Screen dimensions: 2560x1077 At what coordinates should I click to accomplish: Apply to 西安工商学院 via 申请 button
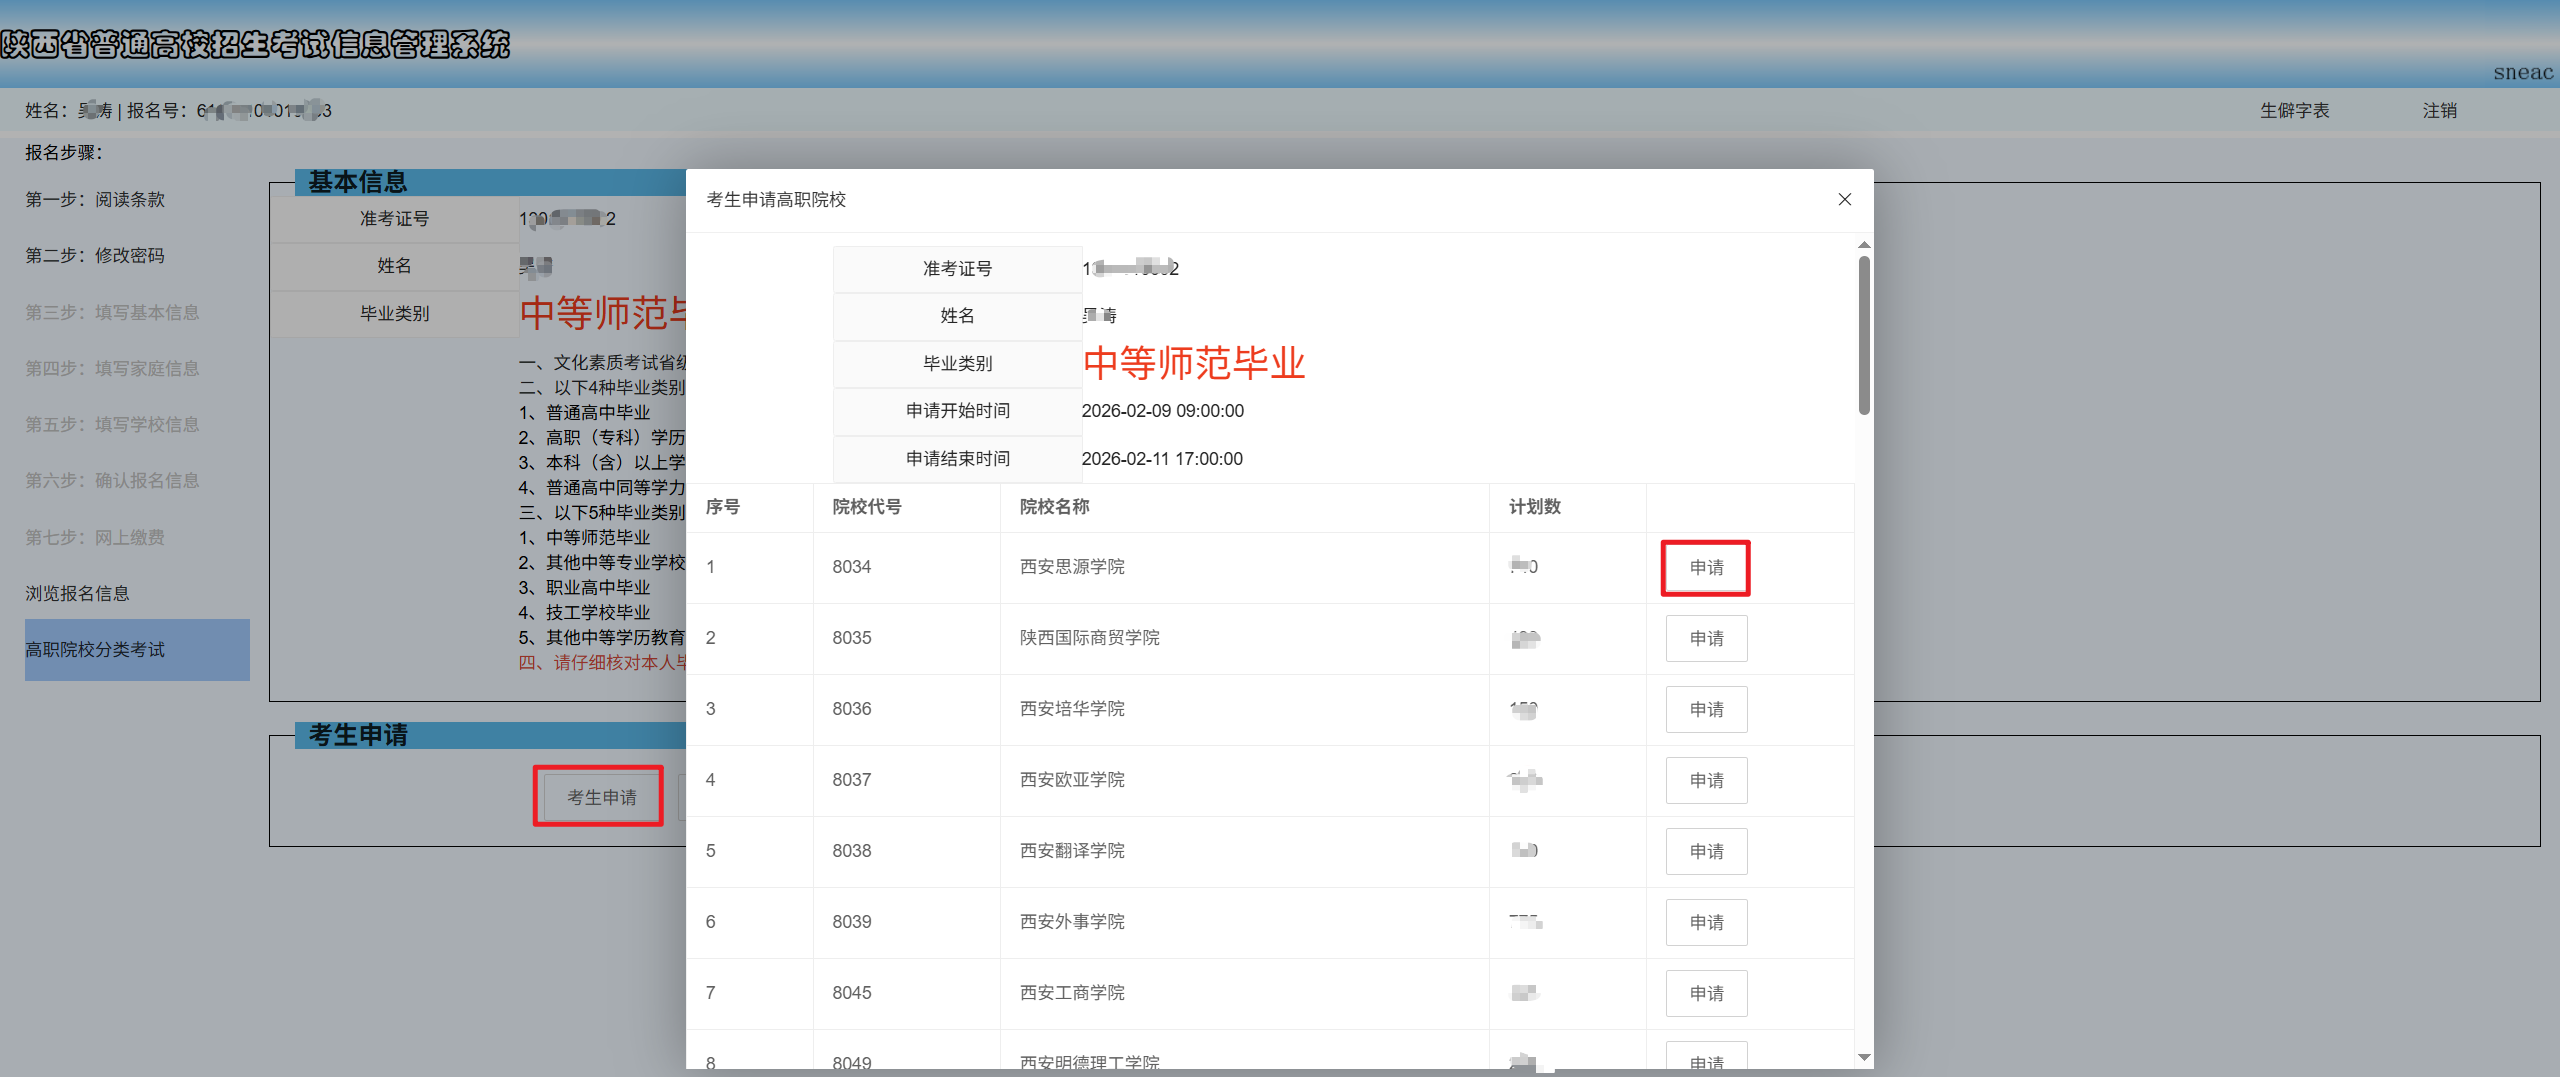pyautogui.click(x=1706, y=993)
